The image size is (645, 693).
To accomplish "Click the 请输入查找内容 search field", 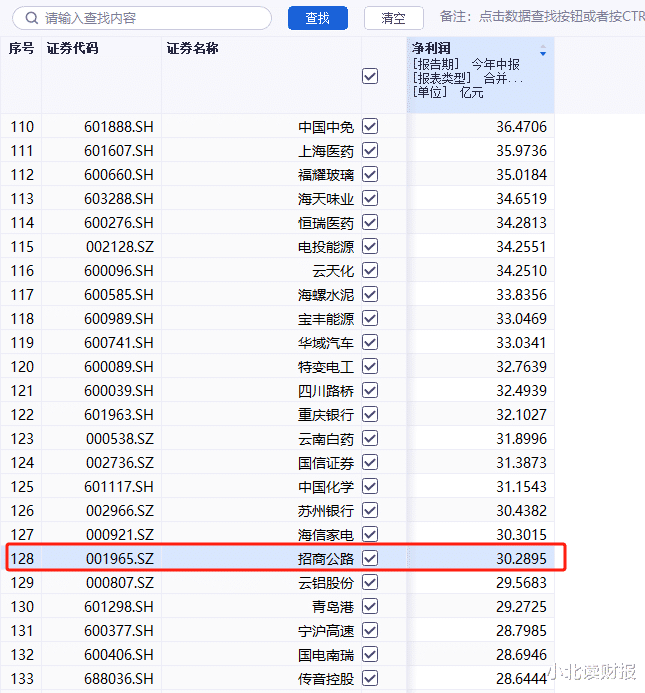I will (x=142, y=18).
